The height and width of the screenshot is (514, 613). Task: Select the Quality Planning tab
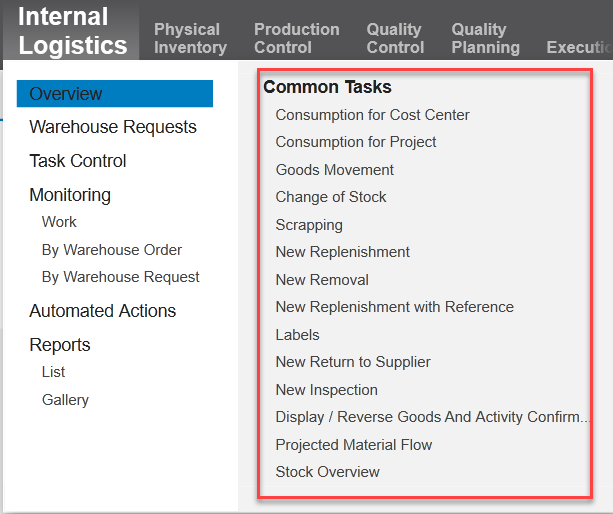(486, 38)
